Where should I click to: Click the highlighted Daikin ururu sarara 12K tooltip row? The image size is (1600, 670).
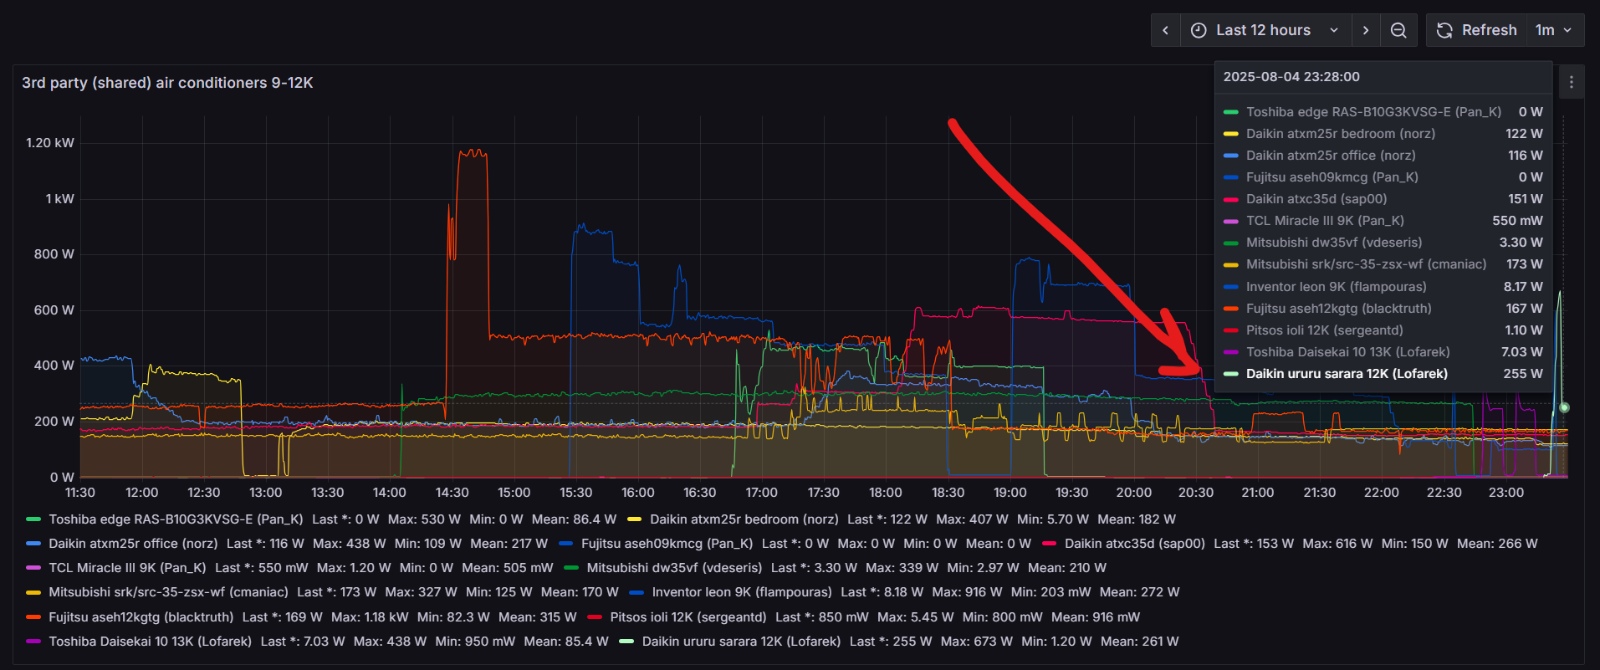[x=1383, y=374]
